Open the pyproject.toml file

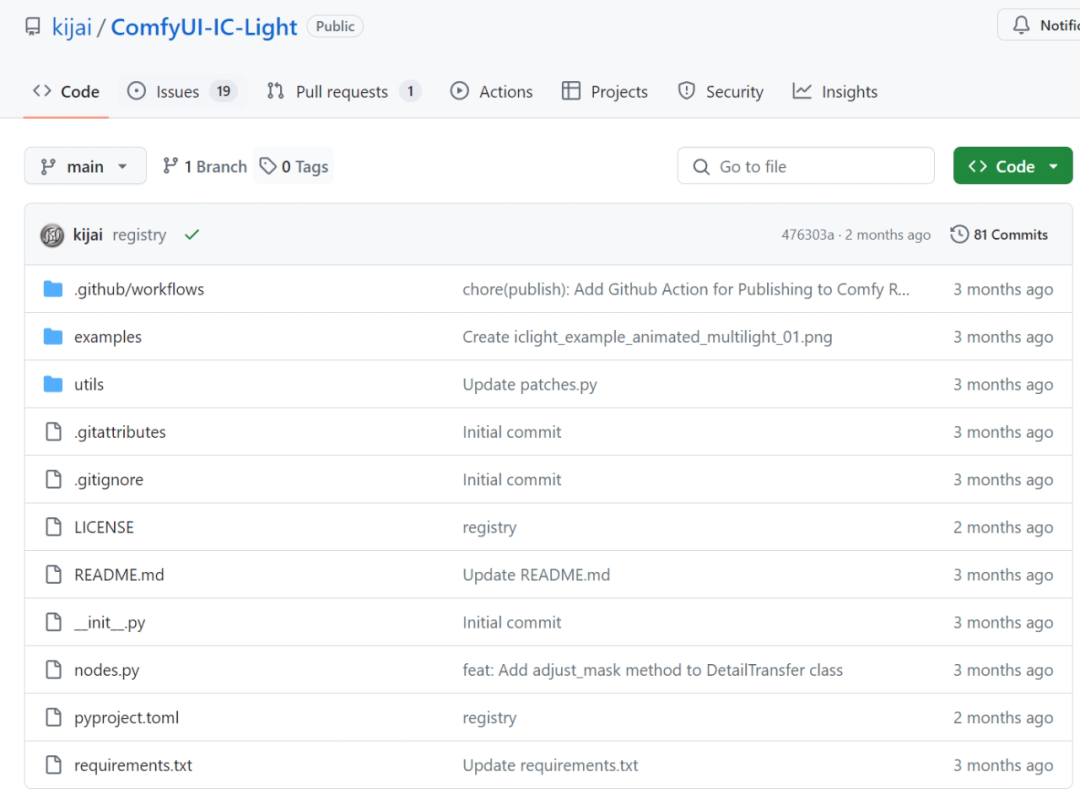pyautogui.click(x=127, y=718)
